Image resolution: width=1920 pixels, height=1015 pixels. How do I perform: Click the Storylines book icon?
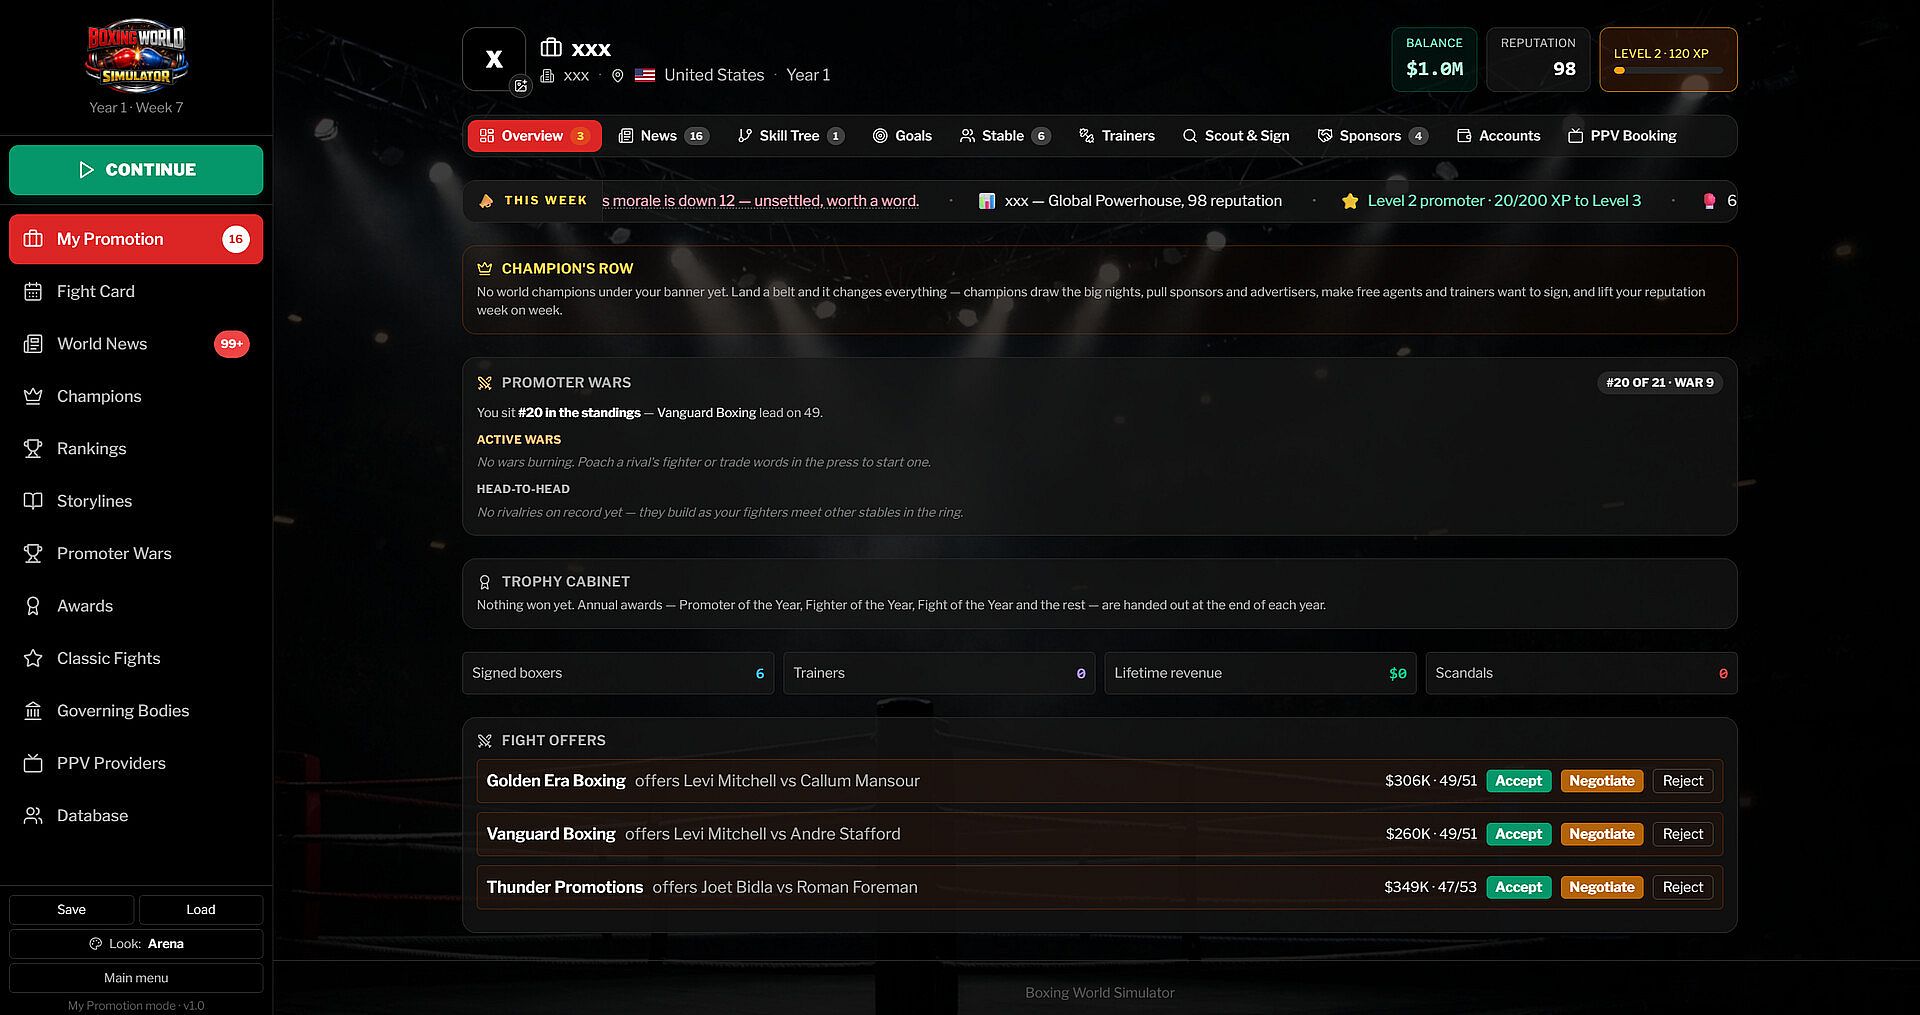[x=33, y=501]
